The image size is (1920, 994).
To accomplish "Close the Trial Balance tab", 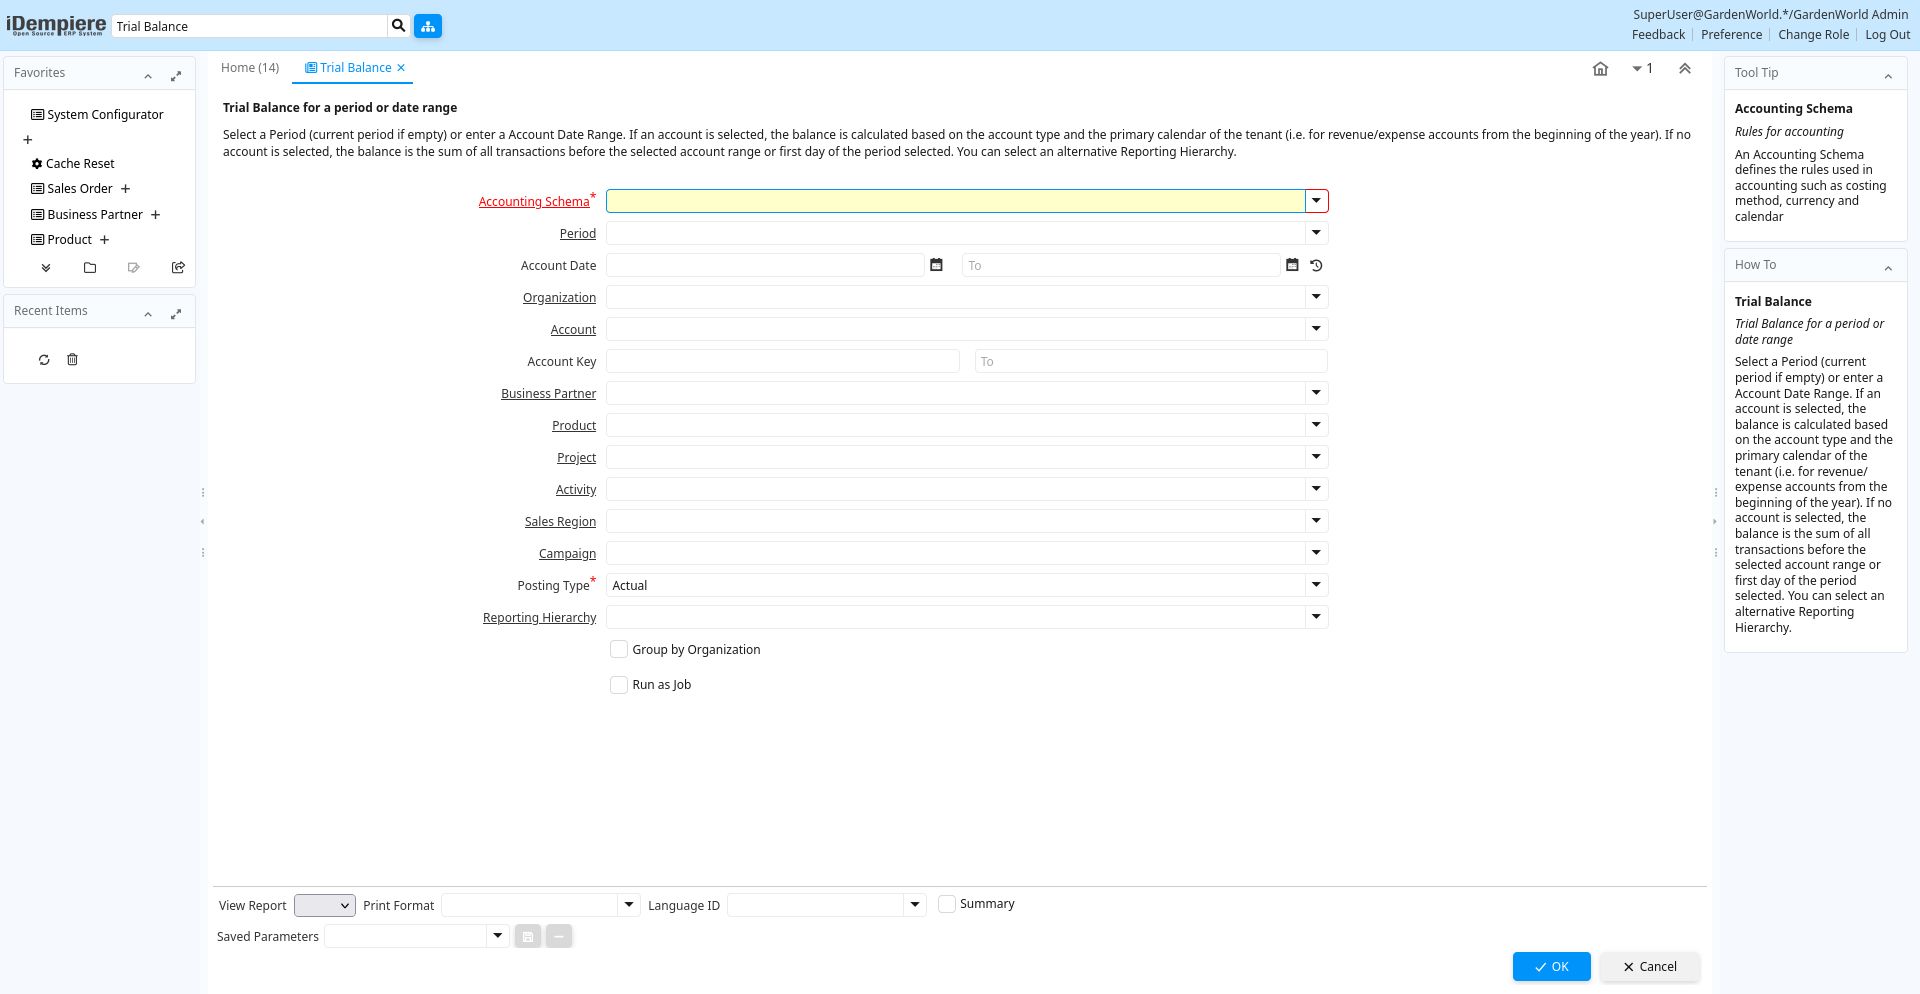I will click(x=401, y=68).
